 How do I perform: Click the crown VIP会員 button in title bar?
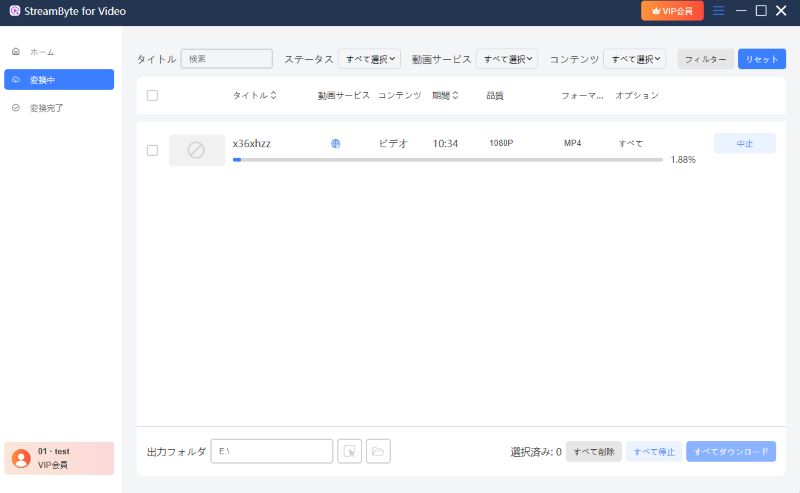point(672,11)
